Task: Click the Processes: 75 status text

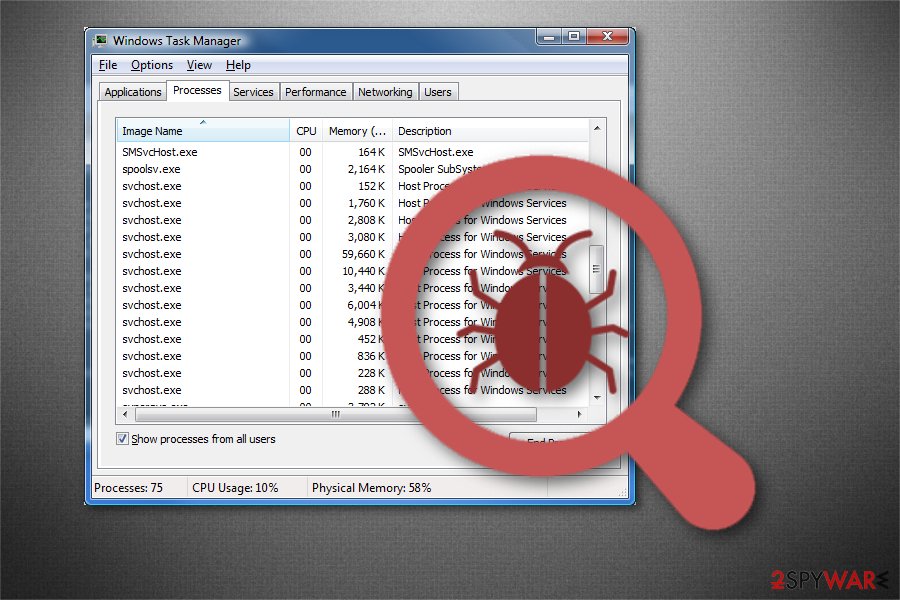Action: tap(129, 487)
